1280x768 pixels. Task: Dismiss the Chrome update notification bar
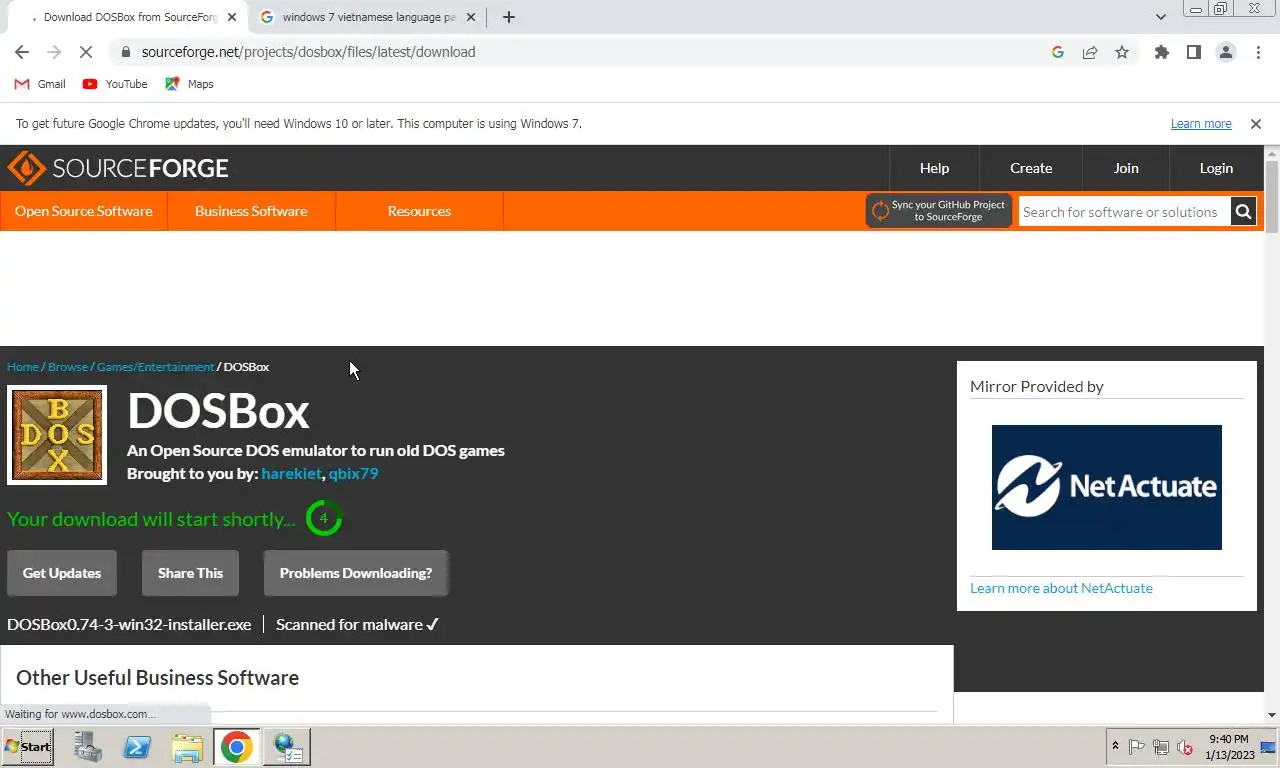(1256, 124)
